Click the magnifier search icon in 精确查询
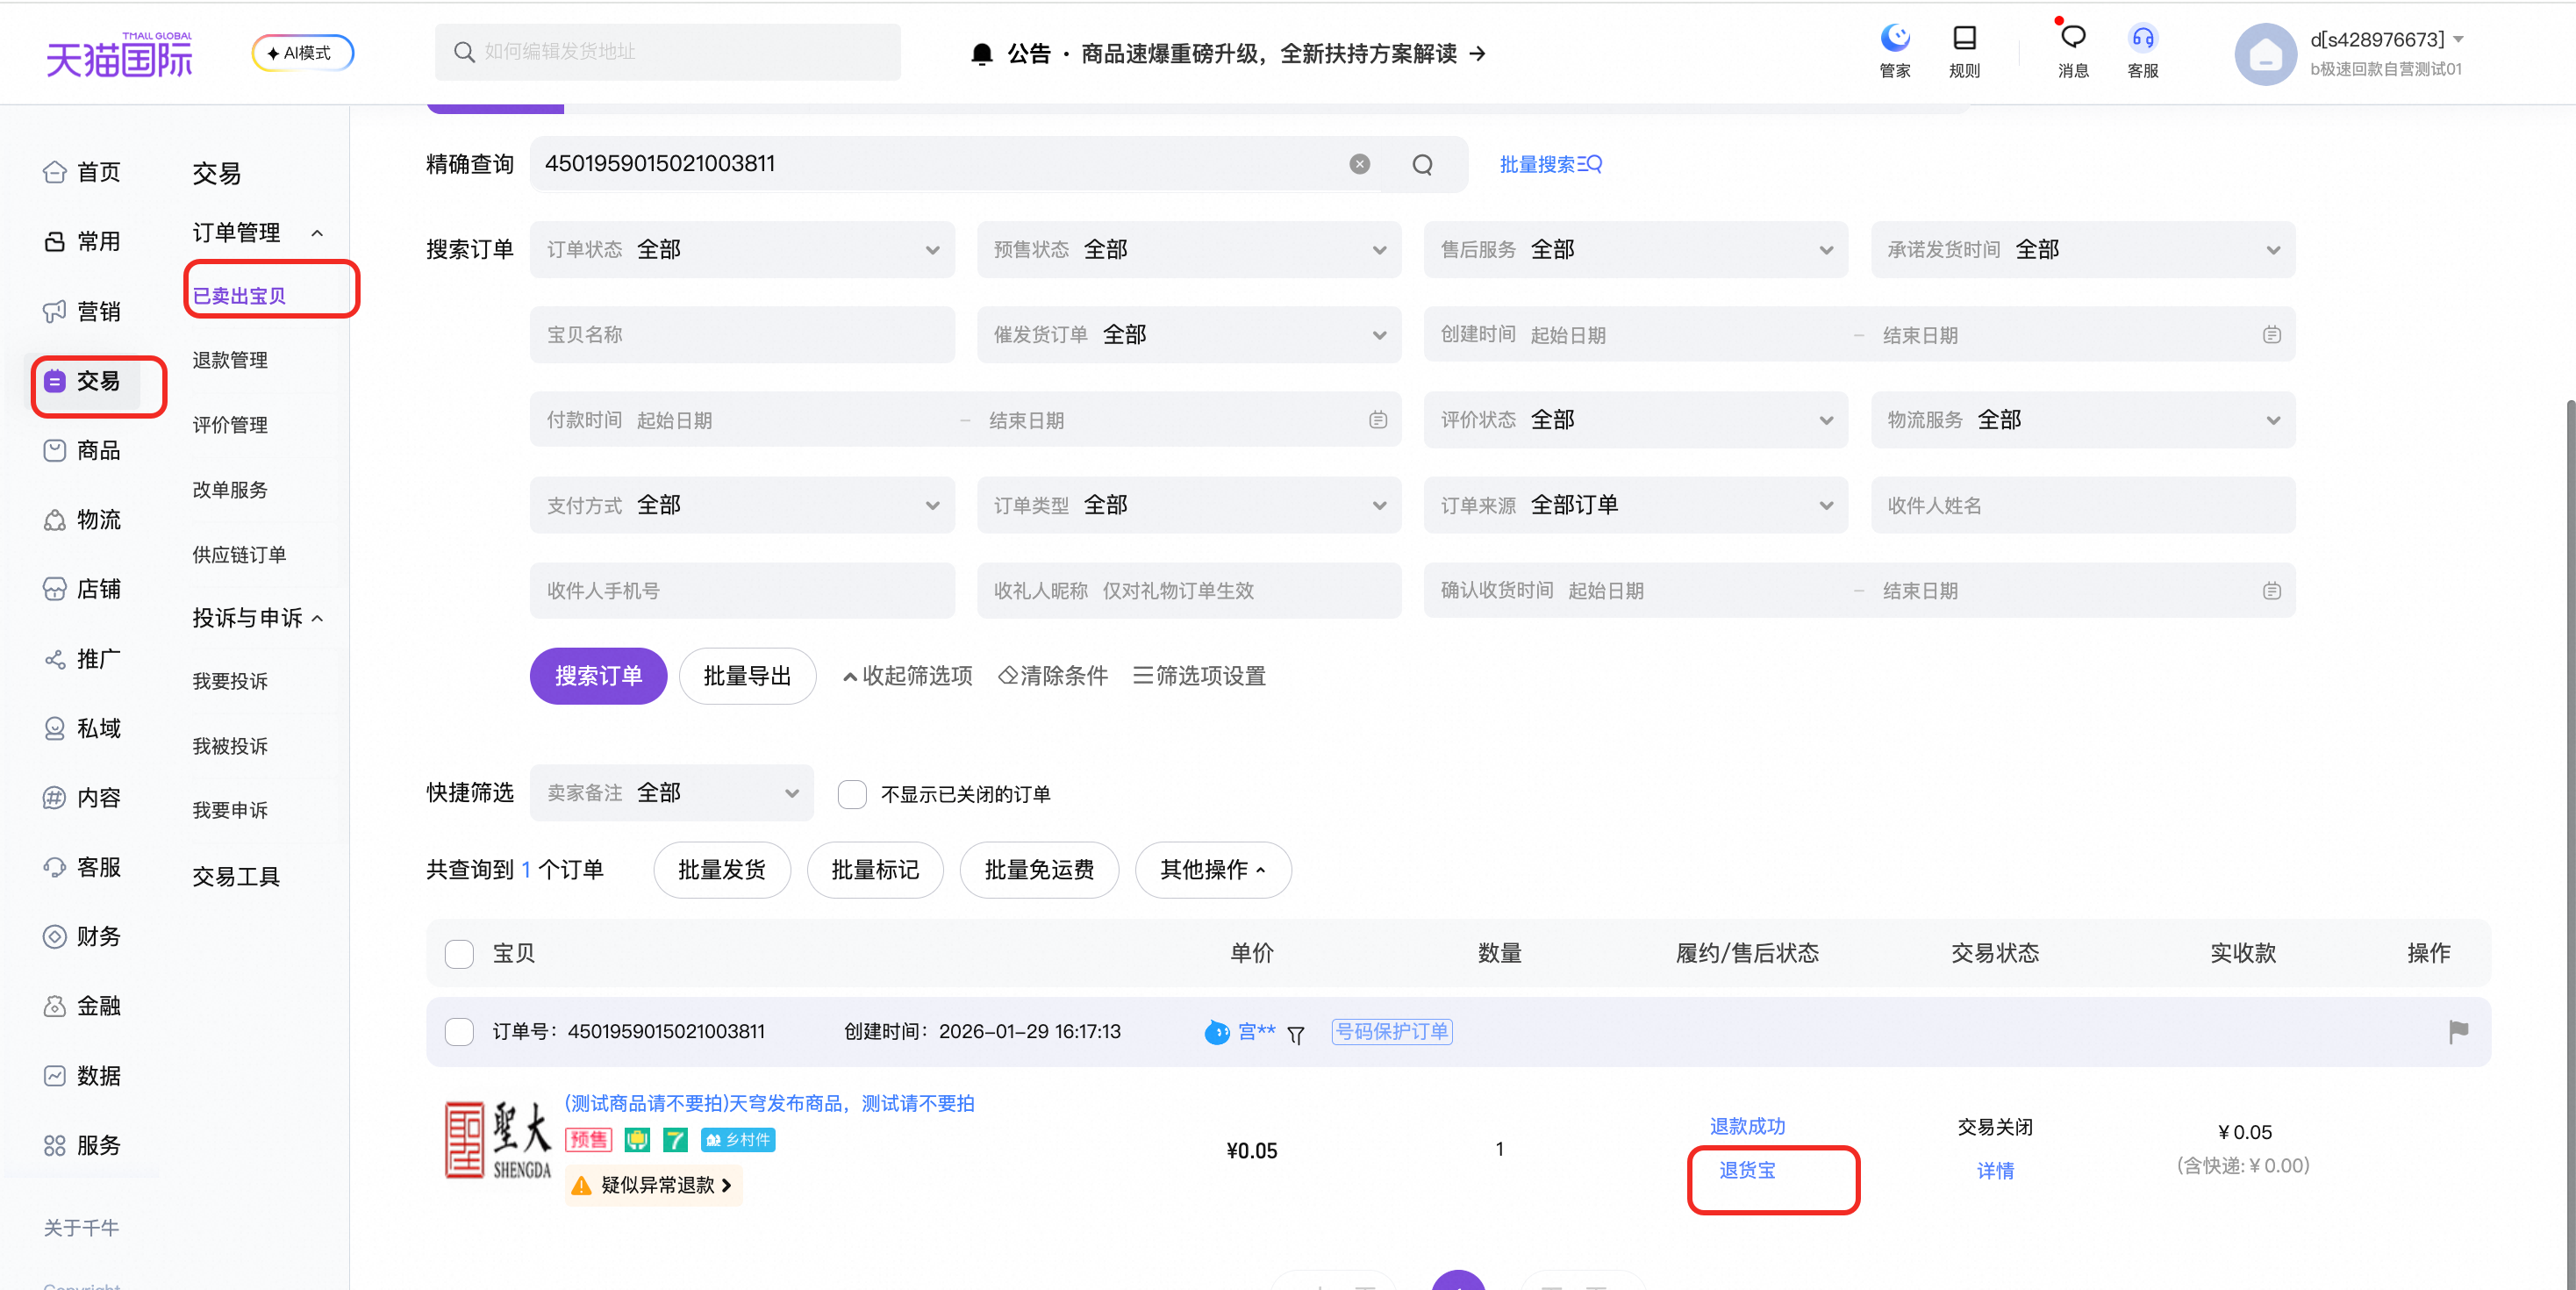The image size is (2576, 1290). coord(1422,164)
